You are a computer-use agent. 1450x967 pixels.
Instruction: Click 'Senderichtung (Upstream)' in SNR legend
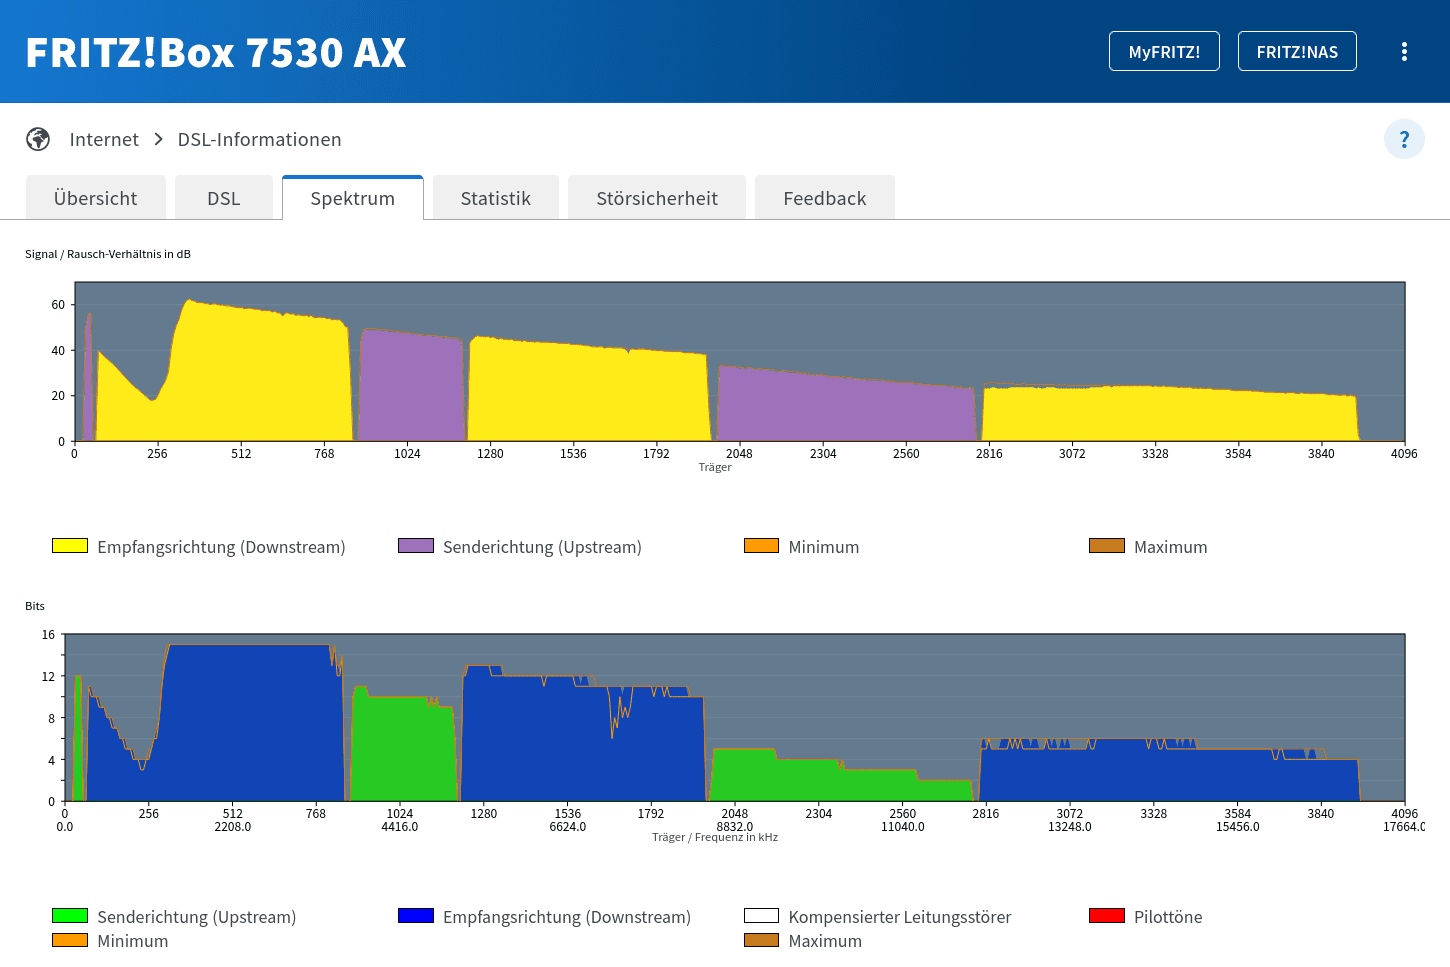tap(542, 547)
